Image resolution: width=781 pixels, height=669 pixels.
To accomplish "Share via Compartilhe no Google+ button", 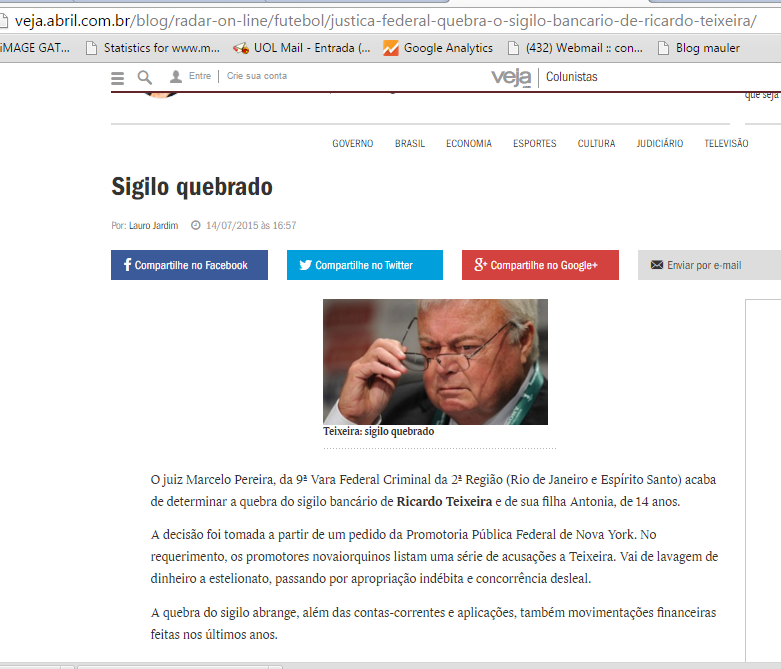I will pyautogui.click(x=540, y=265).
